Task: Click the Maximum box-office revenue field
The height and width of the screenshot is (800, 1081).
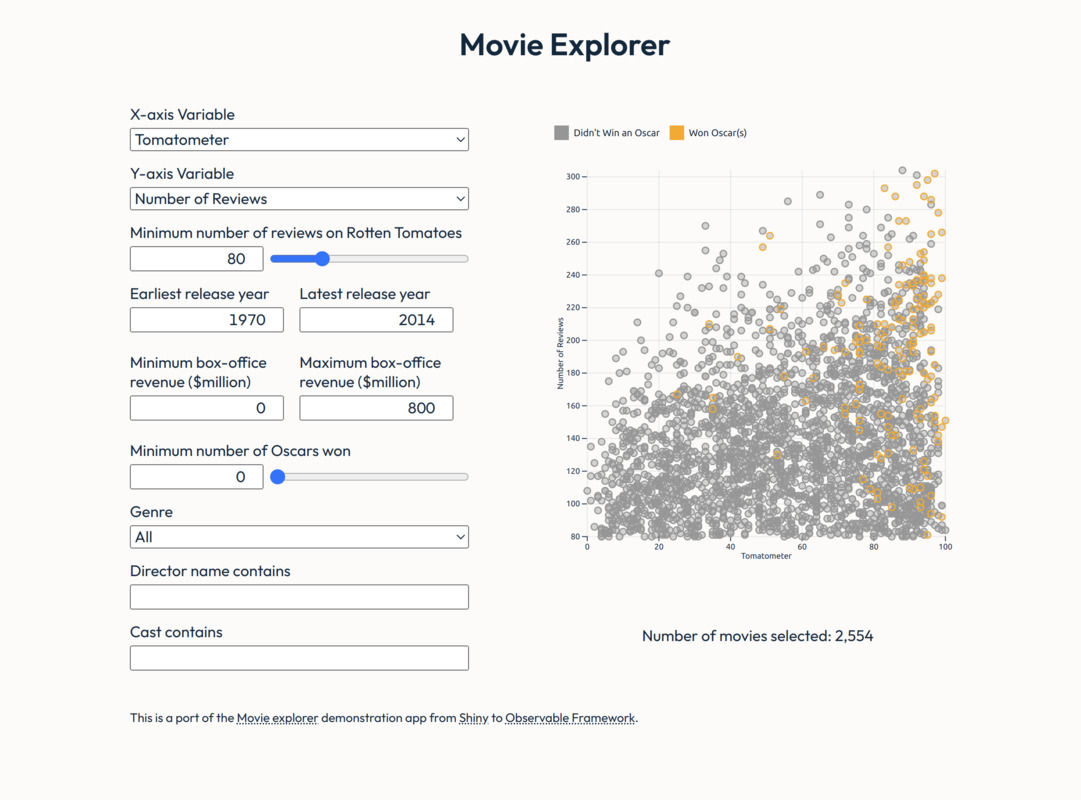Action: coord(376,408)
